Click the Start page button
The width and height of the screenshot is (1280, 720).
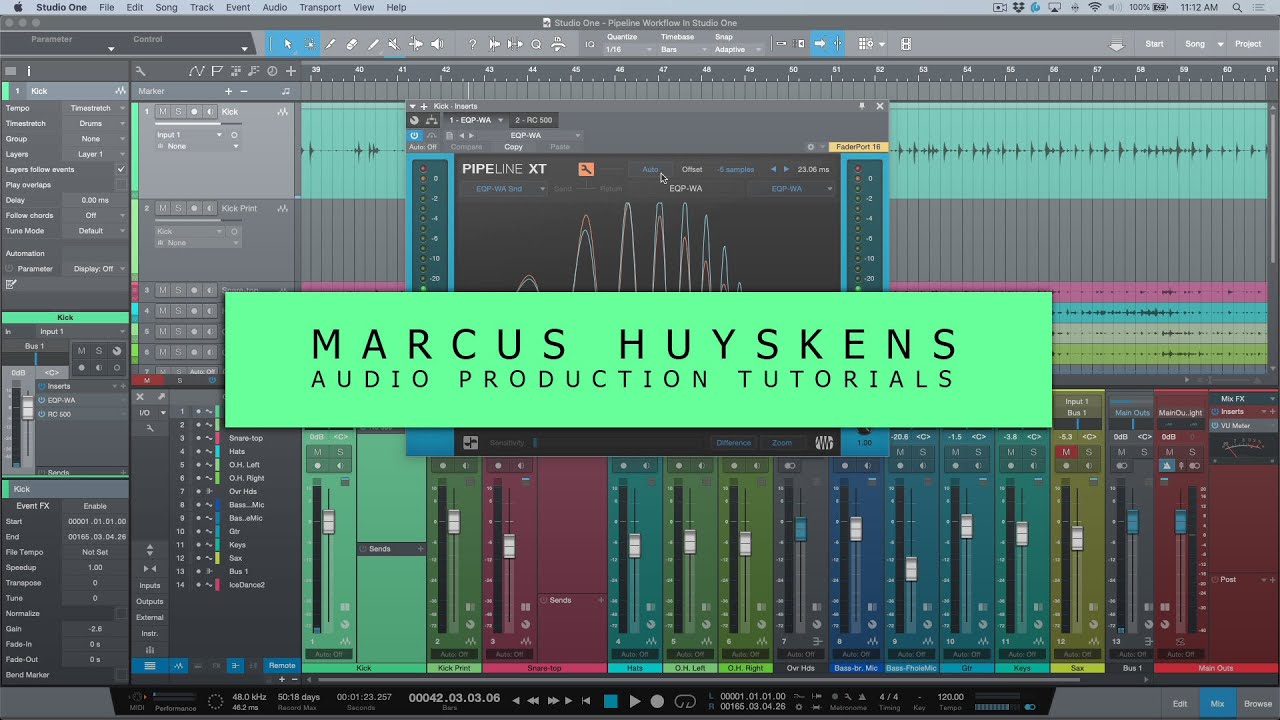1154,44
